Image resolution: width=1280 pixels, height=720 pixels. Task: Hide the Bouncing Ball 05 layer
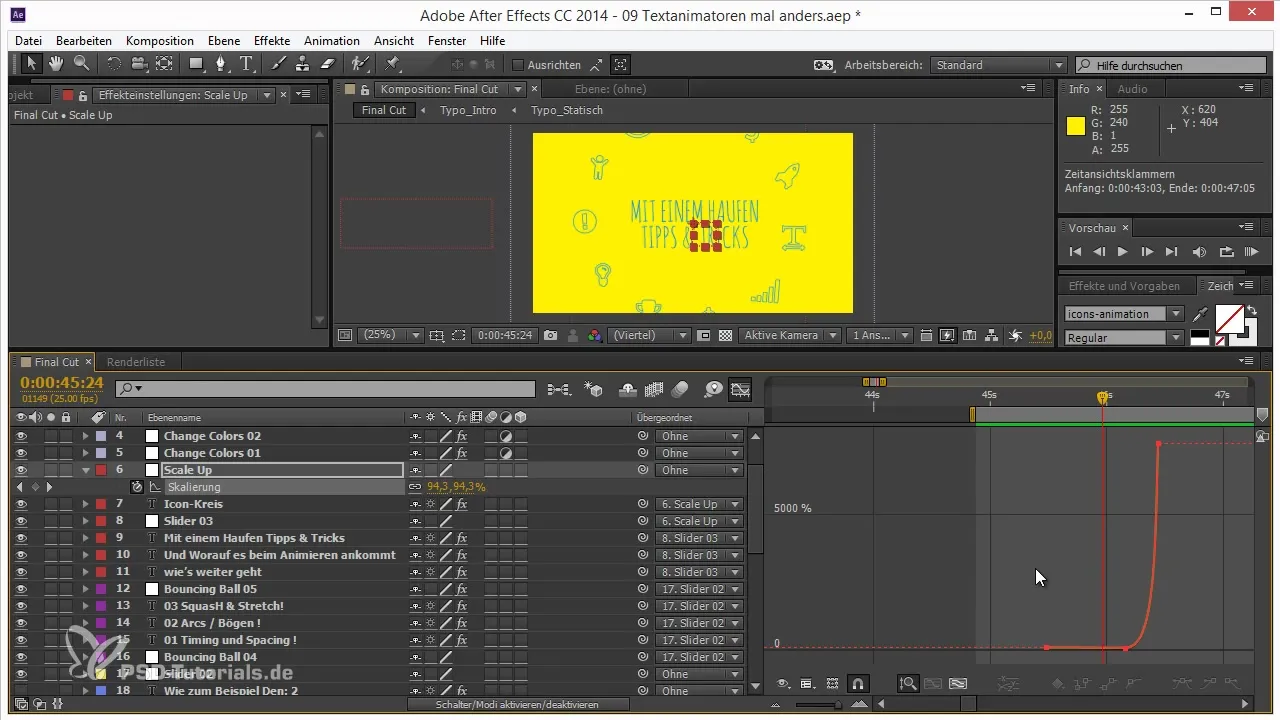pyautogui.click(x=22, y=589)
